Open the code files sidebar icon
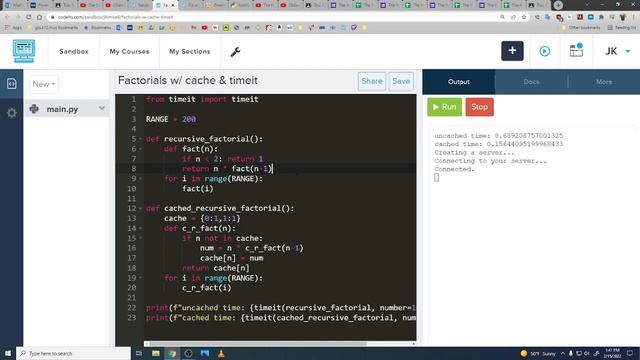The width and height of the screenshot is (640, 360). pyautogui.click(x=11, y=84)
